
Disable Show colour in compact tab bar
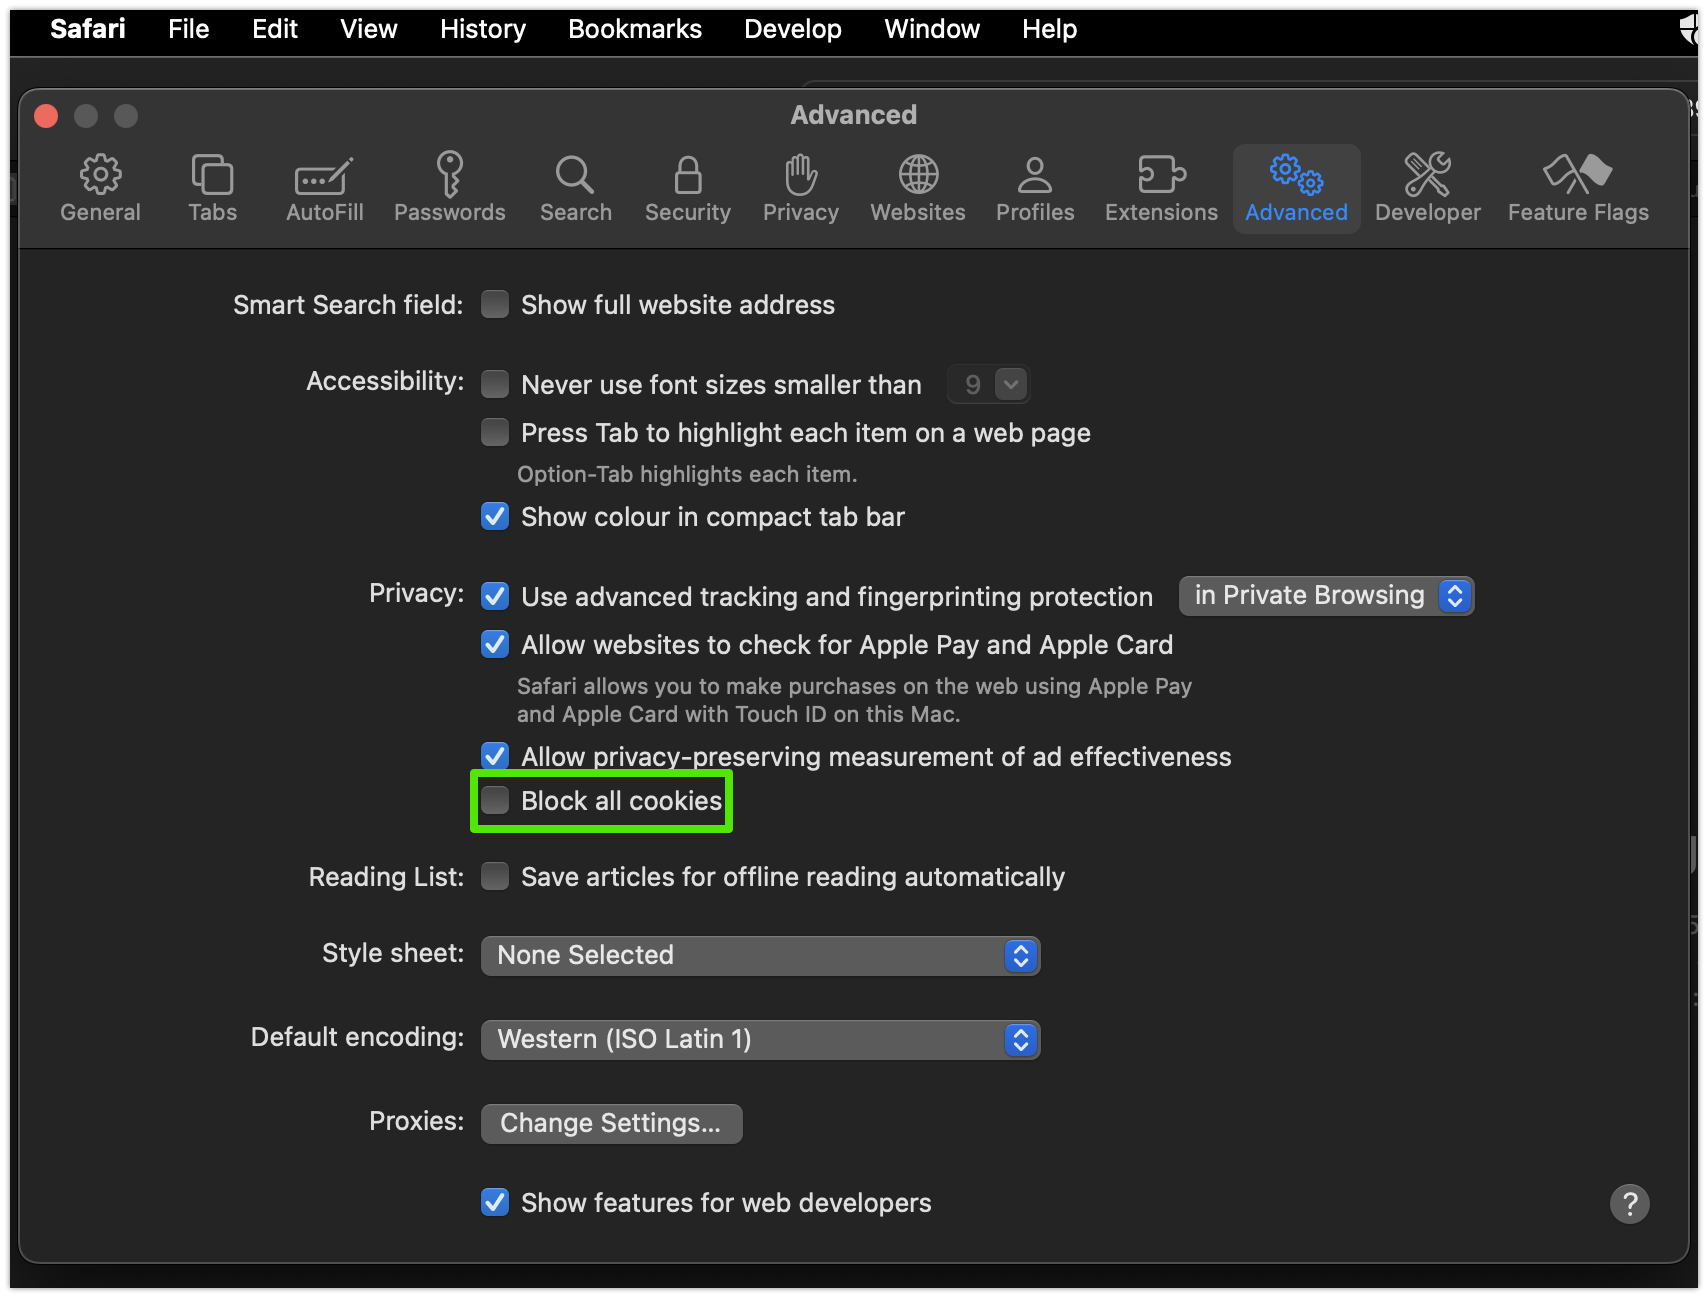click(x=495, y=516)
